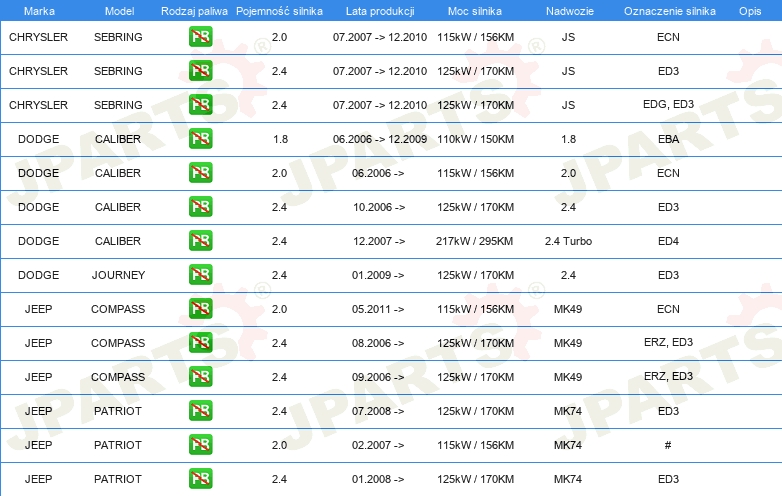The image size is (782, 496).
Task: Select MK74 body cell in Patriot 2.0 row
Action: (x=568, y=445)
